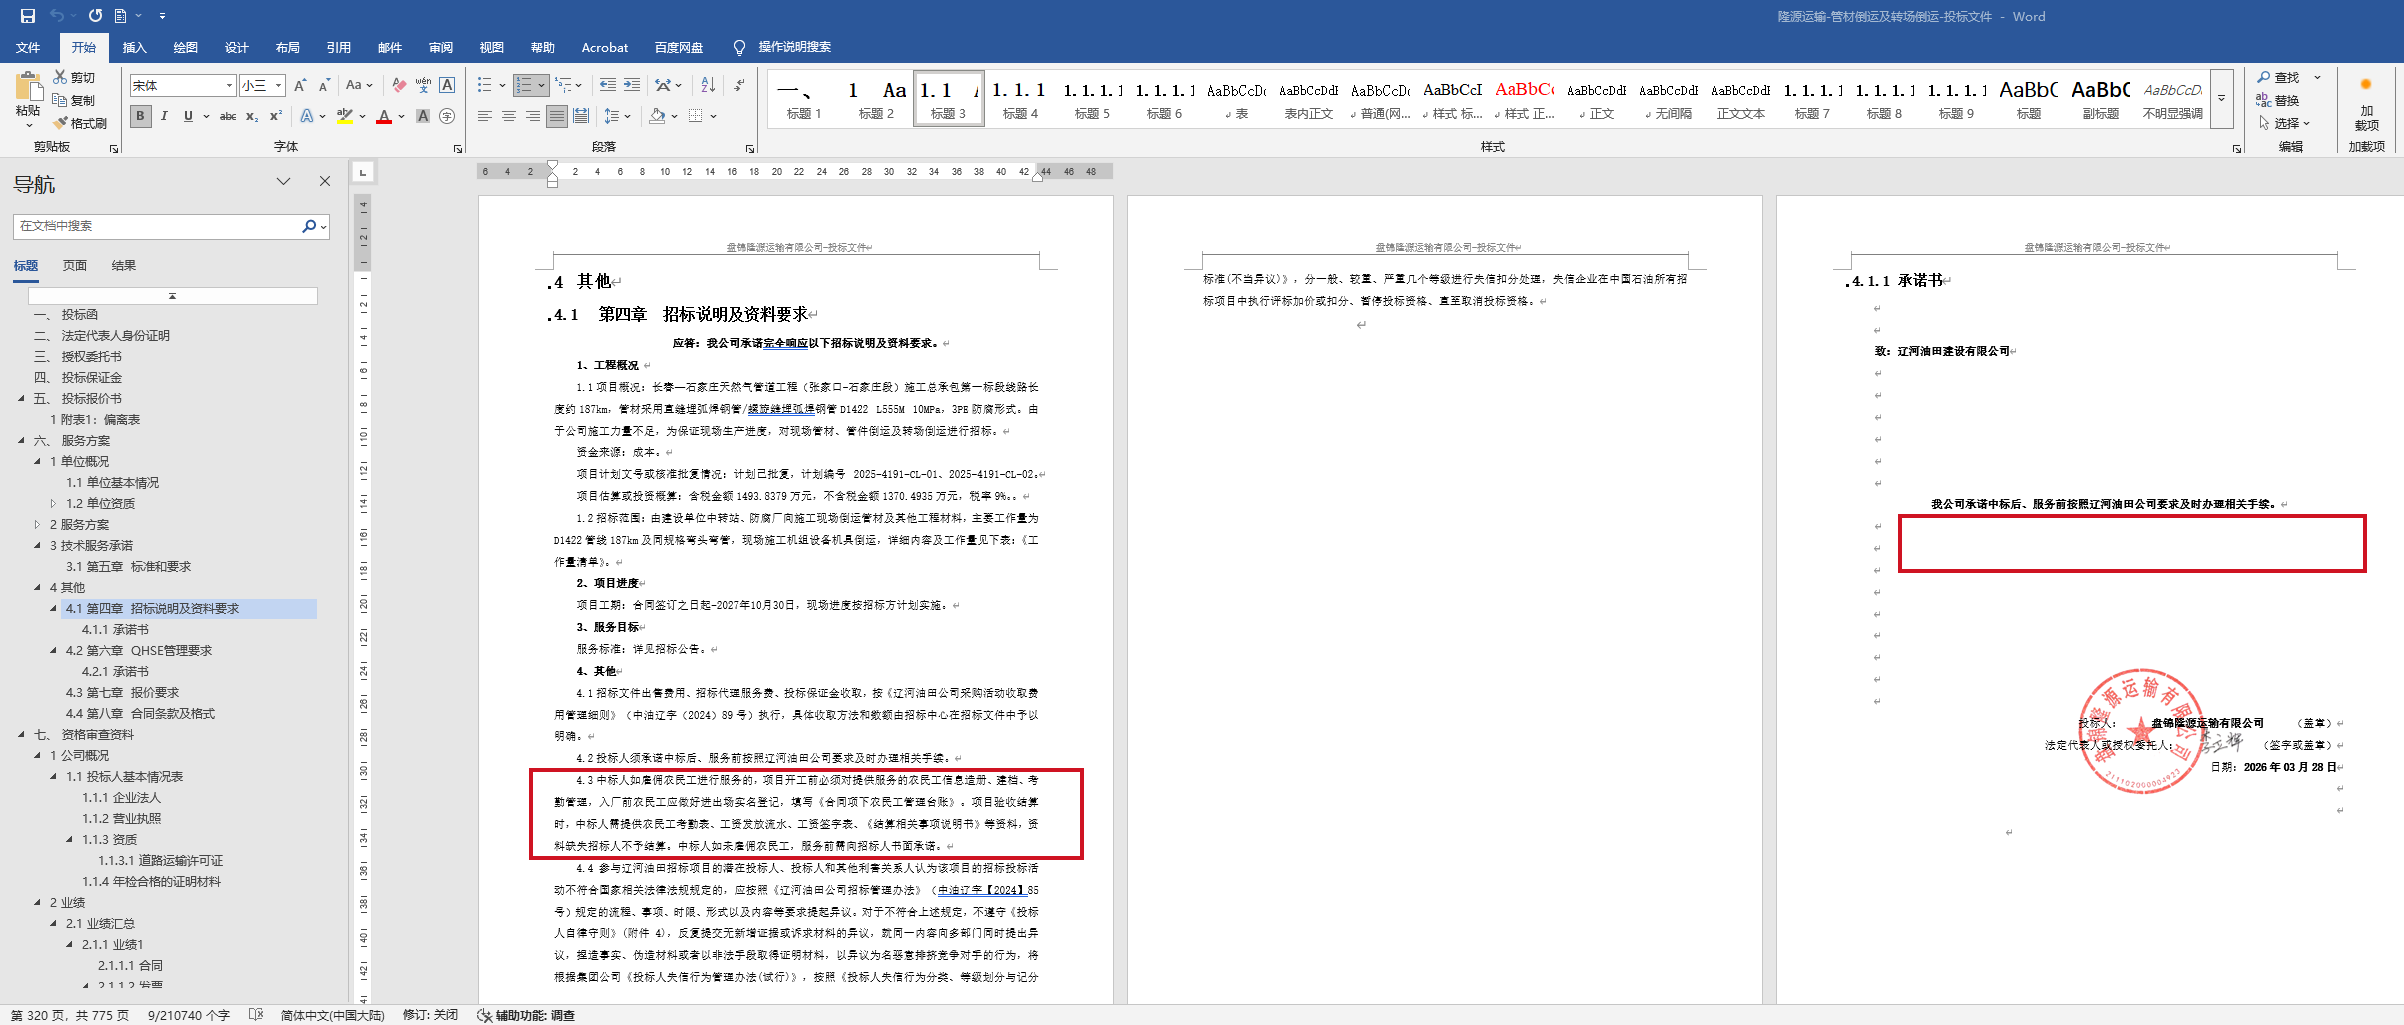Open the line spacing dropdown

(617, 116)
